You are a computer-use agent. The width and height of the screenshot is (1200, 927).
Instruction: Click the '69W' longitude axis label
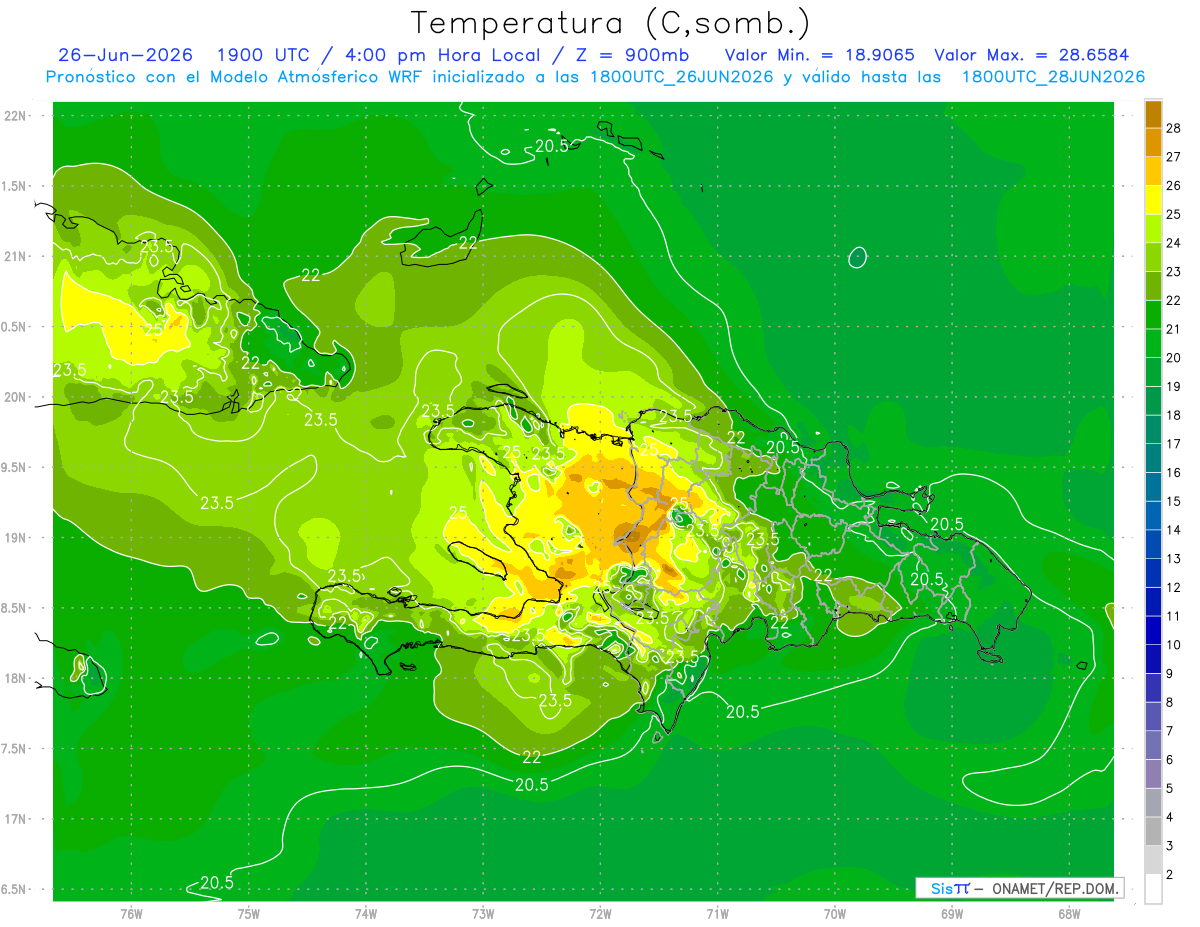(952, 913)
